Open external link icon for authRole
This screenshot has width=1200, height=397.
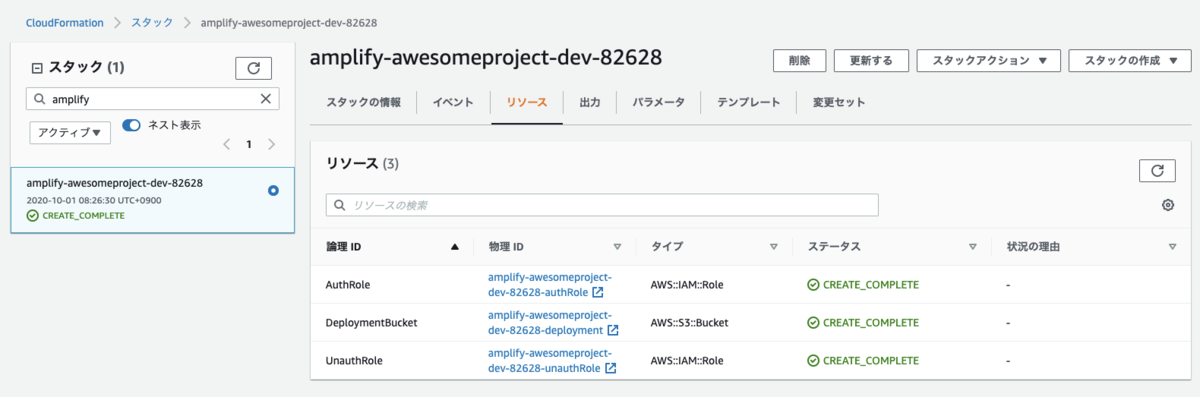coord(597,293)
